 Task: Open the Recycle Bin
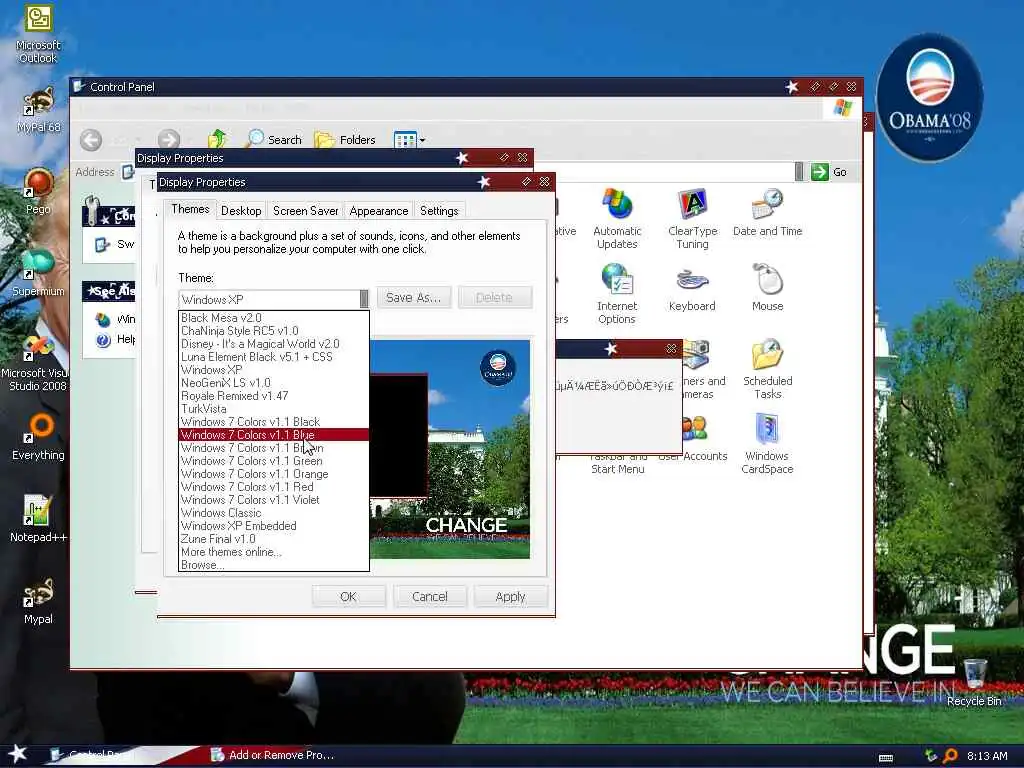pyautogui.click(x=974, y=682)
